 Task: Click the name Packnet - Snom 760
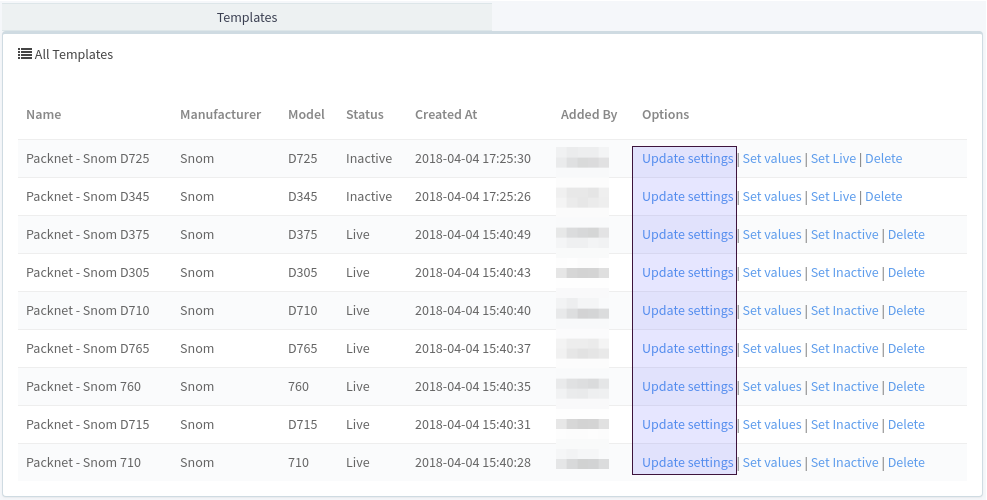pos(83,387)
